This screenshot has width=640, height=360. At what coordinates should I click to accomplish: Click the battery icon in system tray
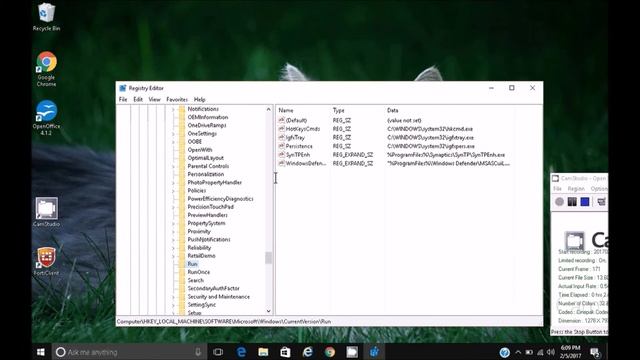[x=529, y=352]
